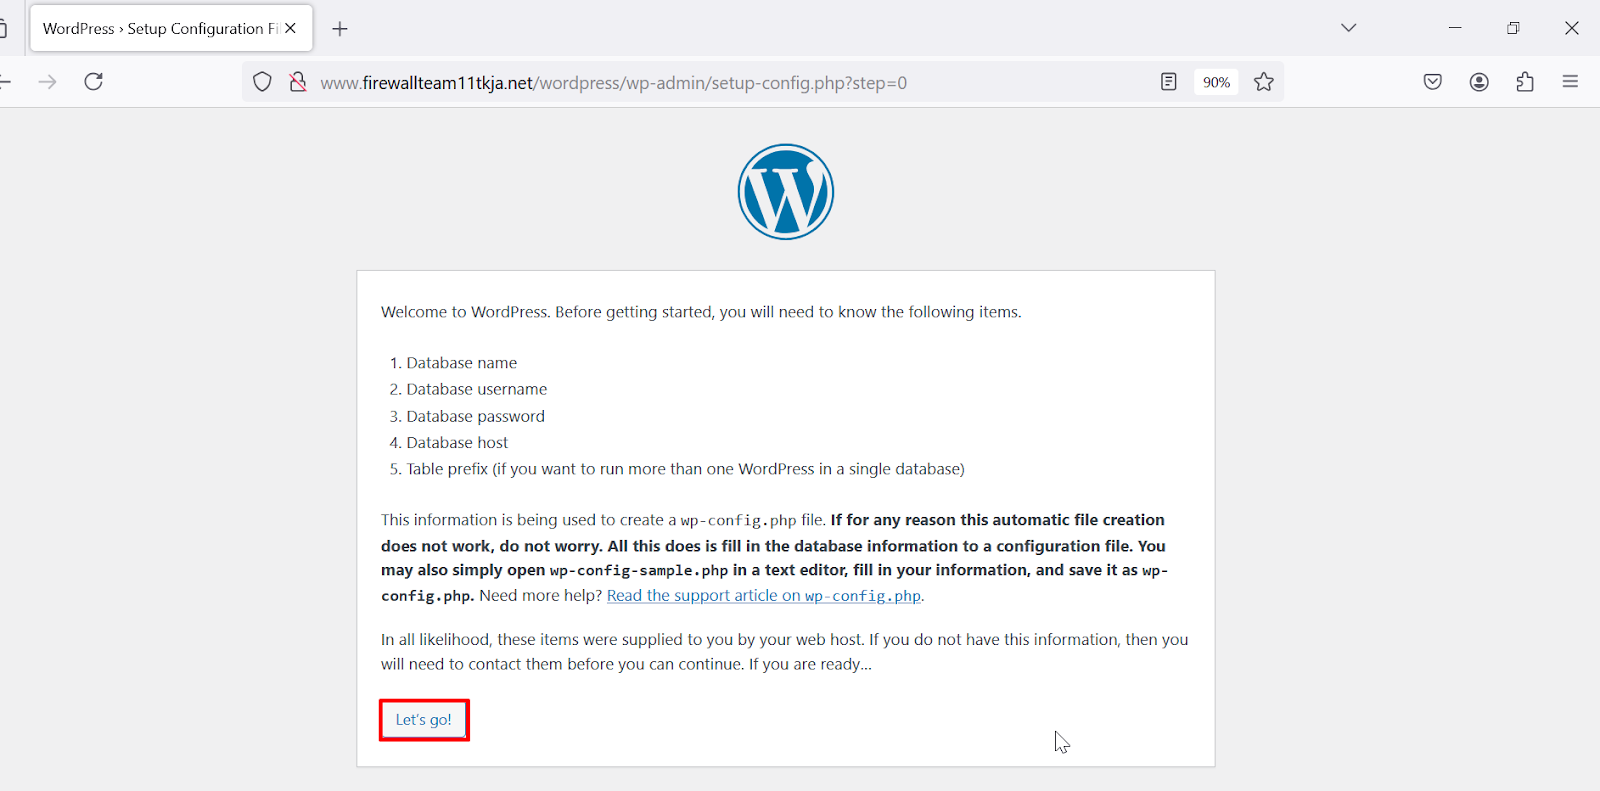Open the Pocket save icon
Screen dimensions: 1600x791
coord(1433,82)
